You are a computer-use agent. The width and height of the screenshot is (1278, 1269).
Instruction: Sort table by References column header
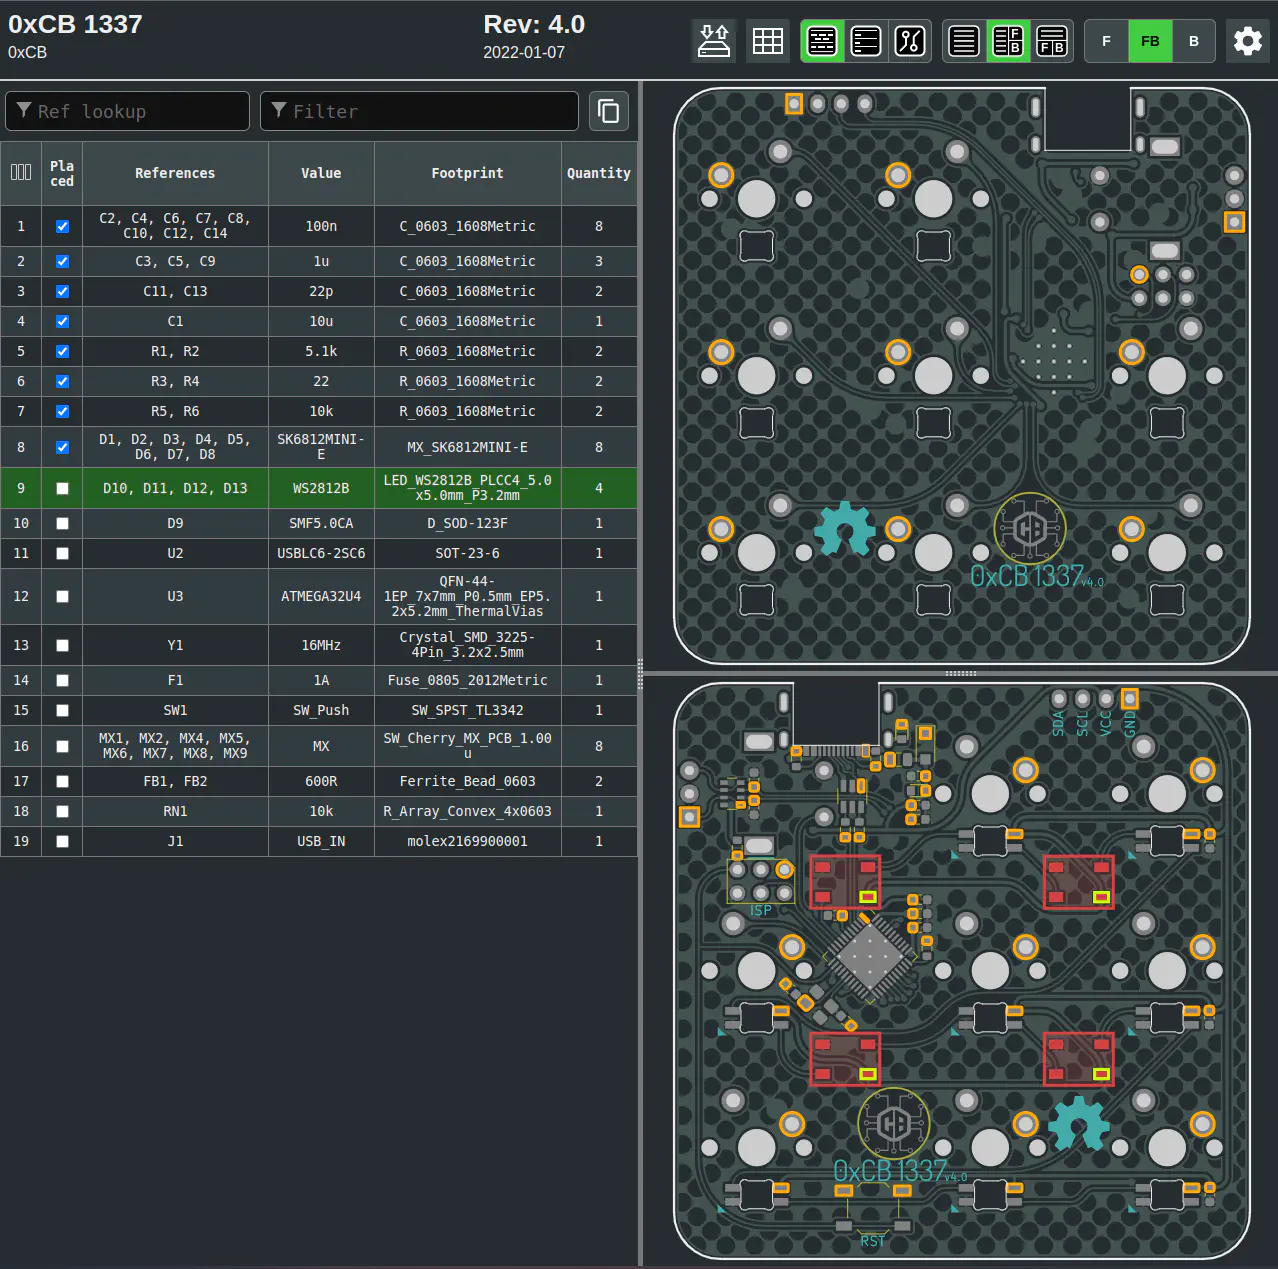[175, 173]
